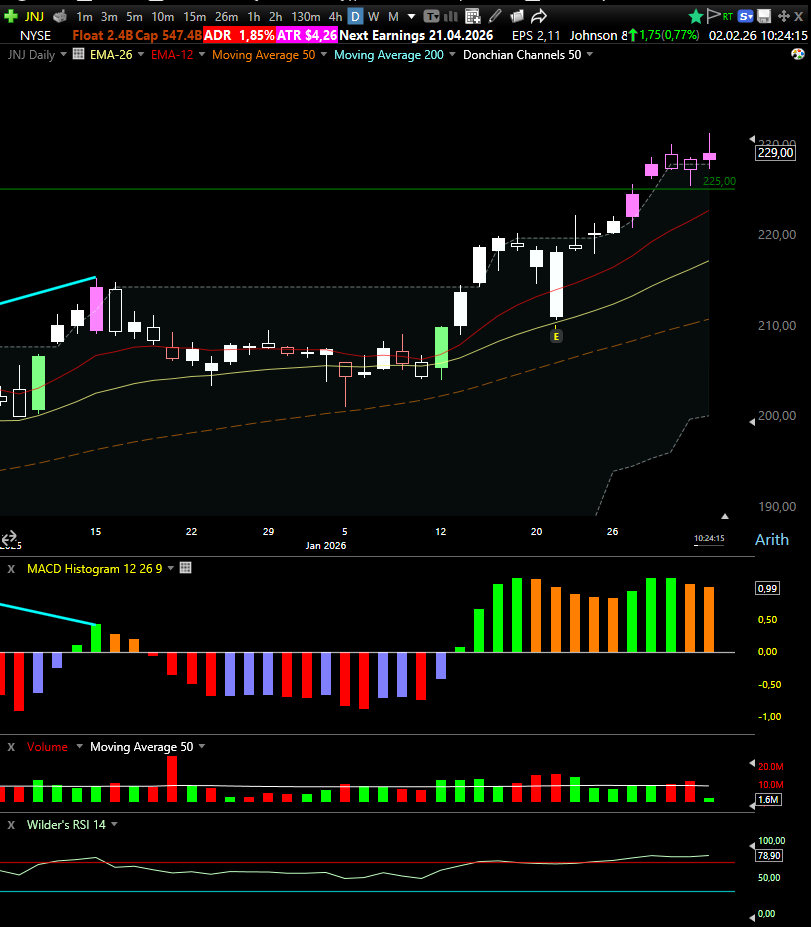Toggle the Arith scale button

pyautogui.click(x=771, y=539)
